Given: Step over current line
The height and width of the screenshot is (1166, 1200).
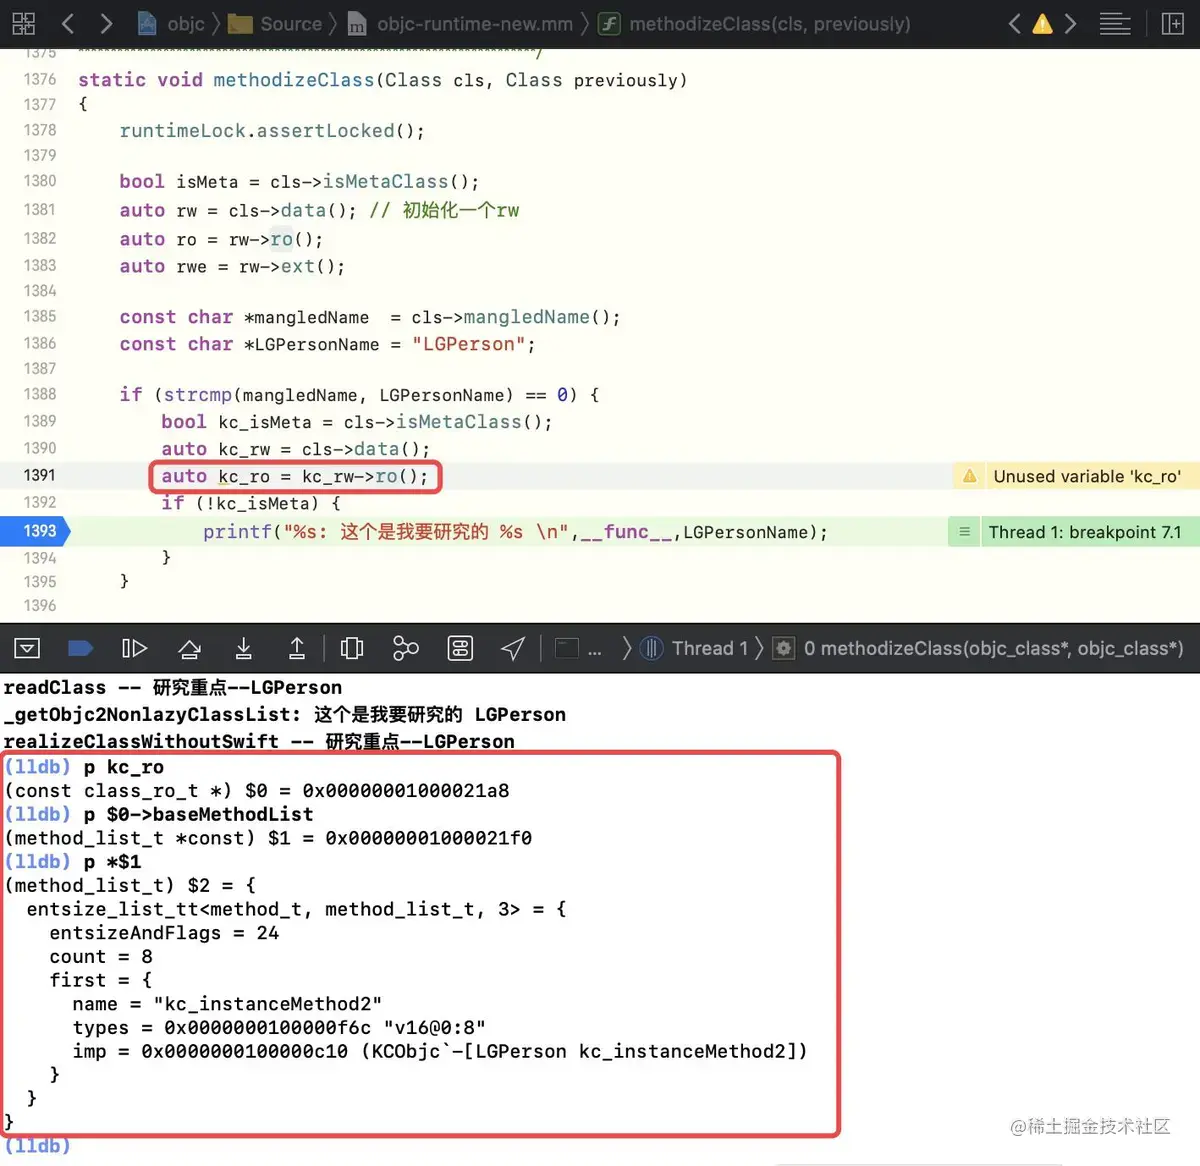Looking at the screenshot, I should point(189,648).
